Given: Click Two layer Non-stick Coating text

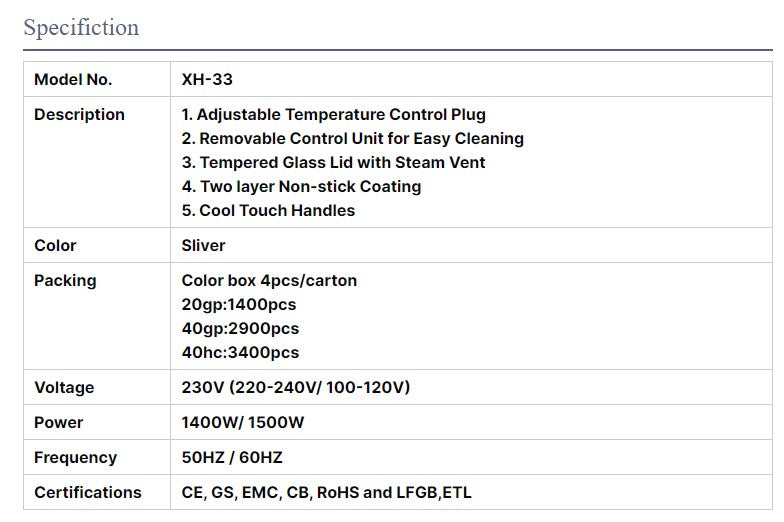Looking at the screenshot, I should click(x=302, y=187).
